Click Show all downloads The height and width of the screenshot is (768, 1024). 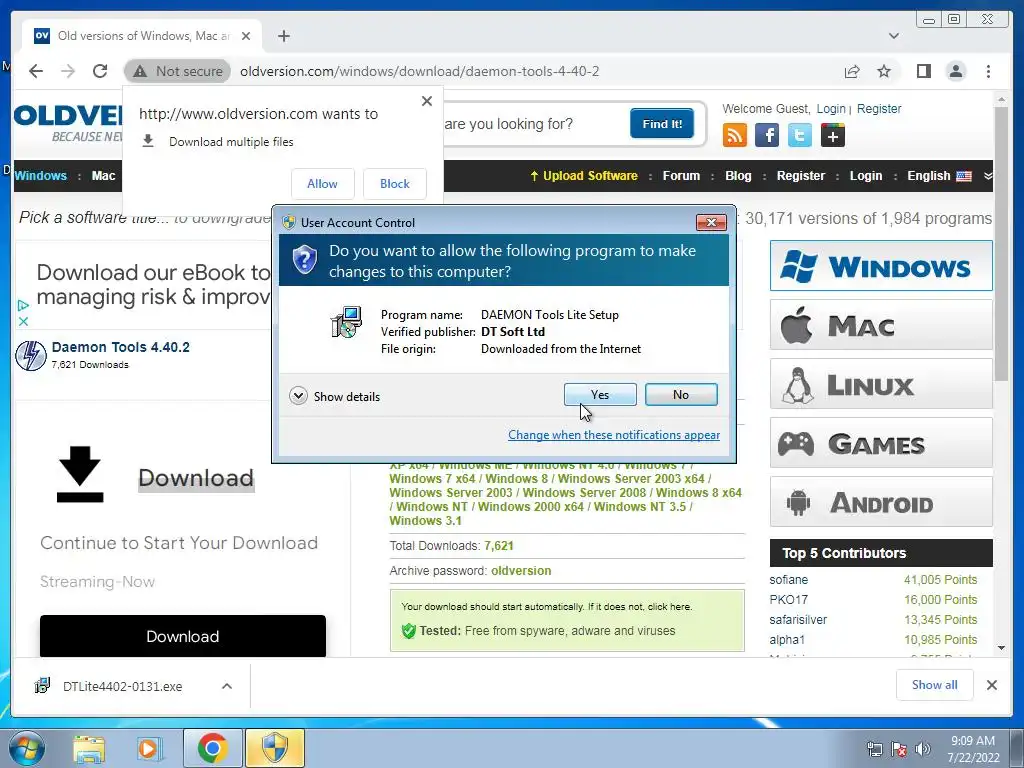[x=935, y=684]
